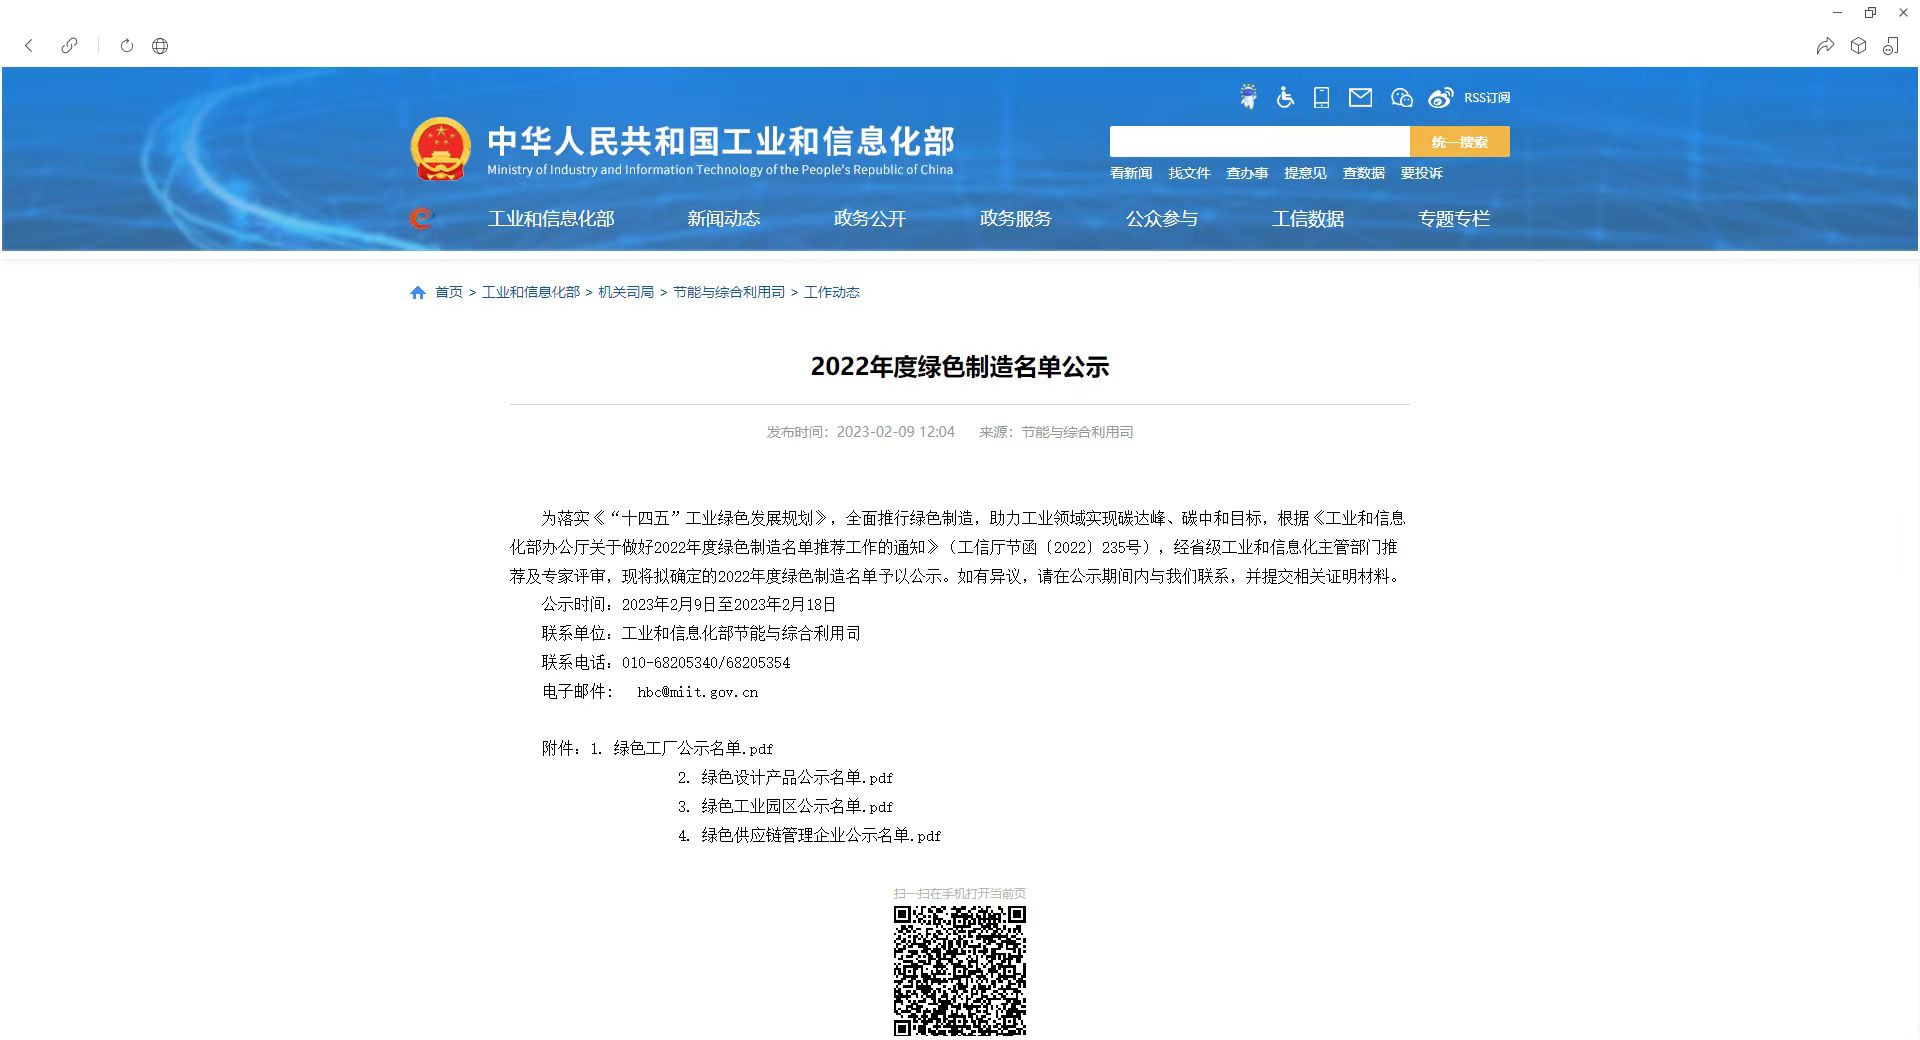This screenshot has height=1040, width=1920.
Task: Click the Weibo icon in header
Action: [1440, 97]
